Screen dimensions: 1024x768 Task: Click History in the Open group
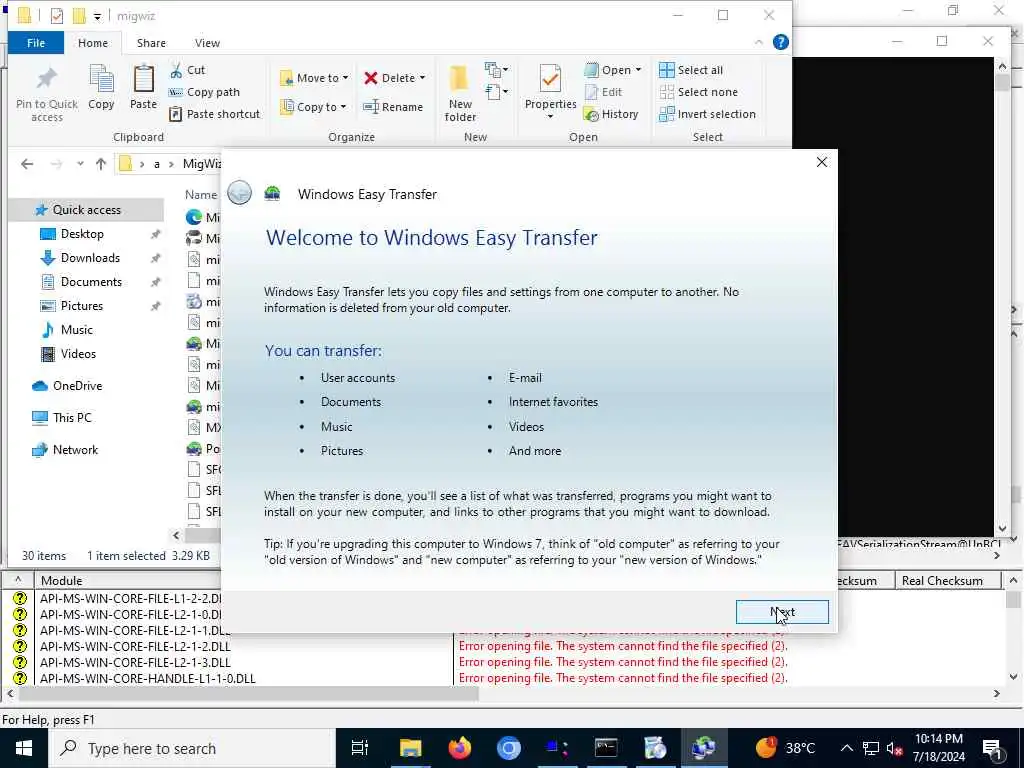tap(611, 114)
